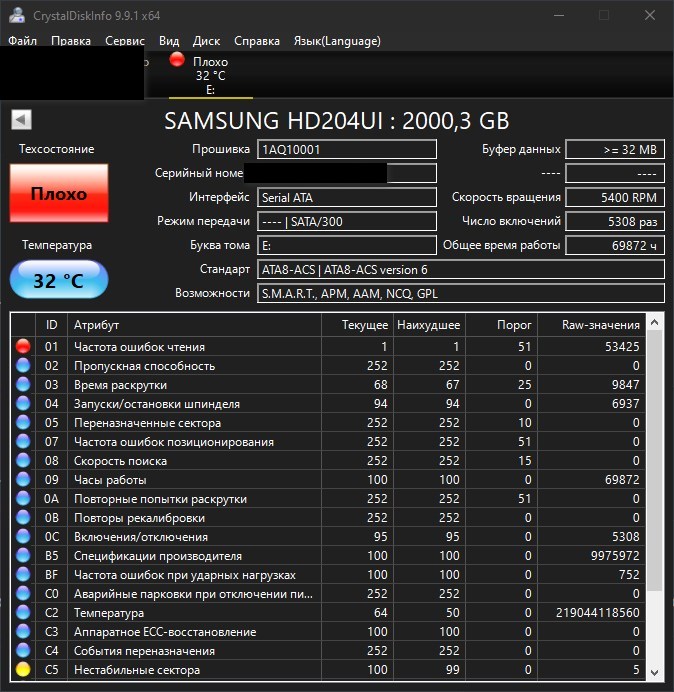Viewport: 674px width, 692px height.
Task: Select row Частота ошибок чтения
Action: 328,346
